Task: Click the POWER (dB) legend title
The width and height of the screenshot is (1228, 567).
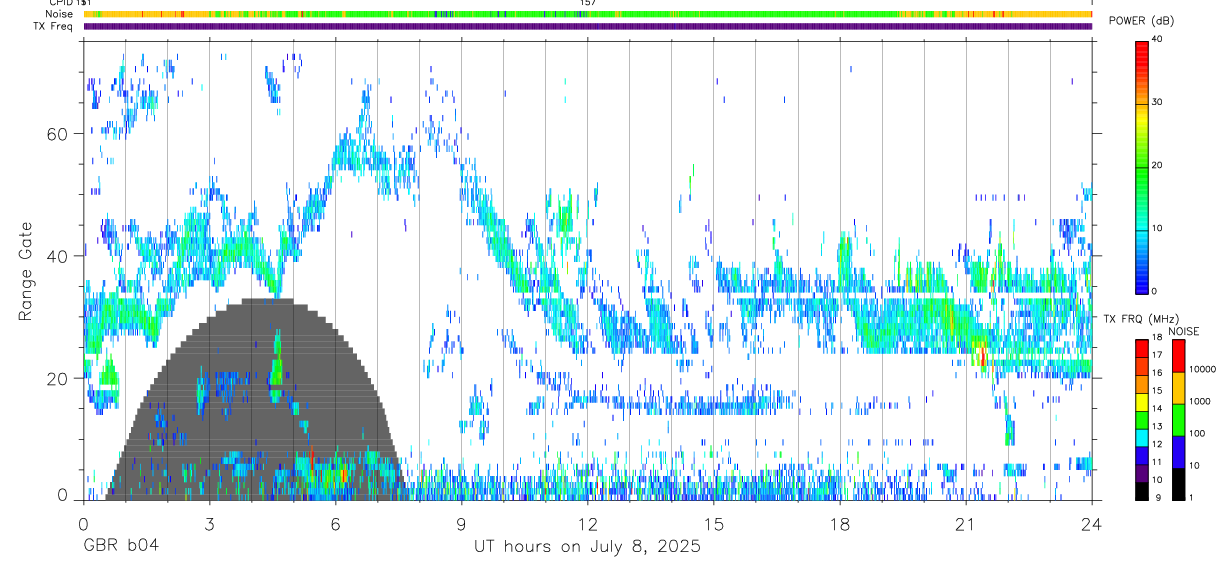Action: coord(1141,21)
